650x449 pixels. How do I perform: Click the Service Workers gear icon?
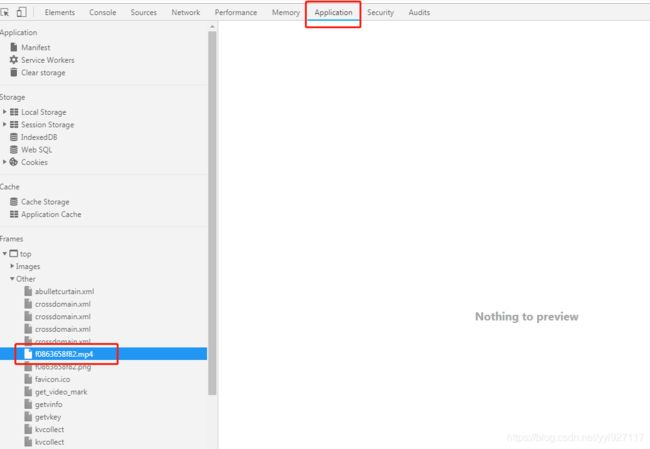14,60
